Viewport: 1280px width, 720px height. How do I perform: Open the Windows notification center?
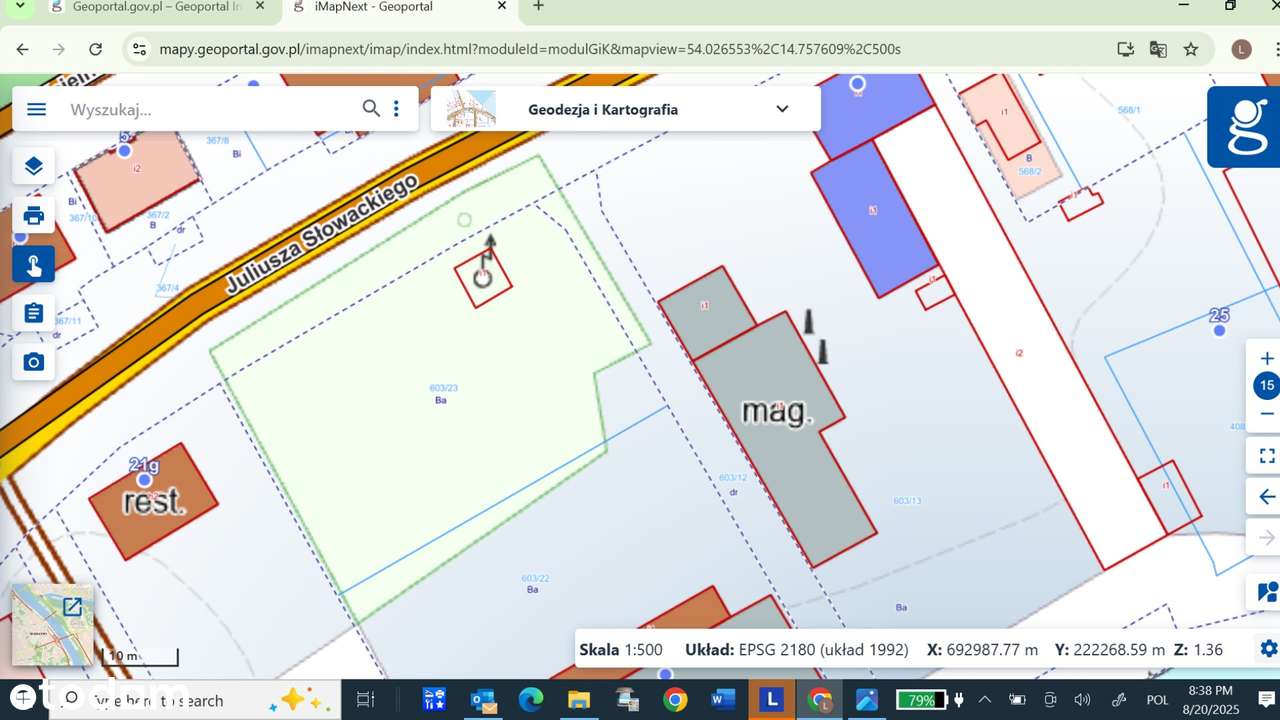tap(1266, 699)
